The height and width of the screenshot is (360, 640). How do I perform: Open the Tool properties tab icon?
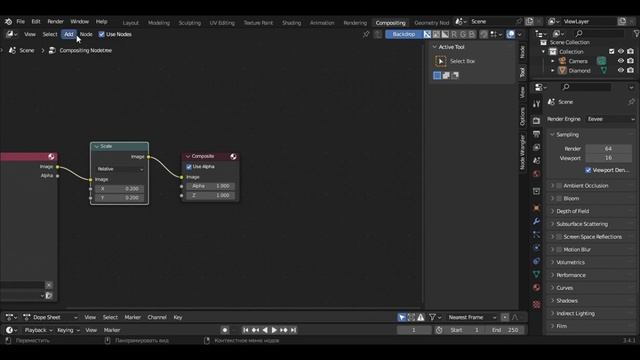pyautogui.click(x=536, y=104)
